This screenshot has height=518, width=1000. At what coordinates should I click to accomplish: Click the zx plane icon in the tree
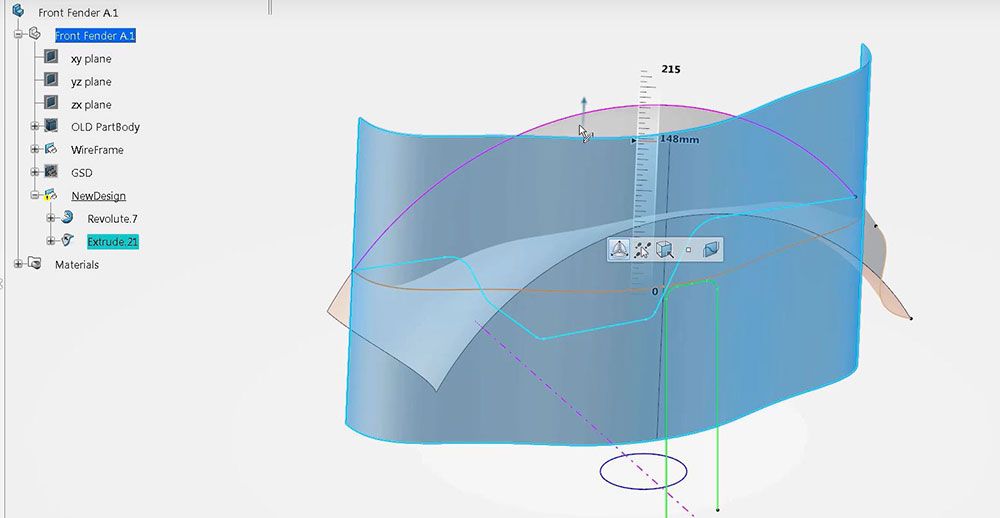[51, 102]
